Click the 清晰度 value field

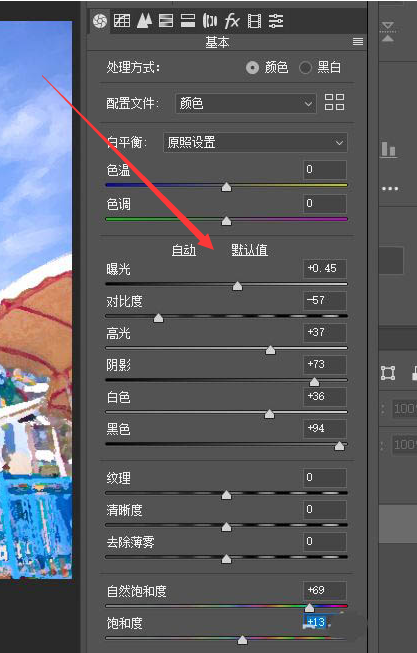(325, 509)
